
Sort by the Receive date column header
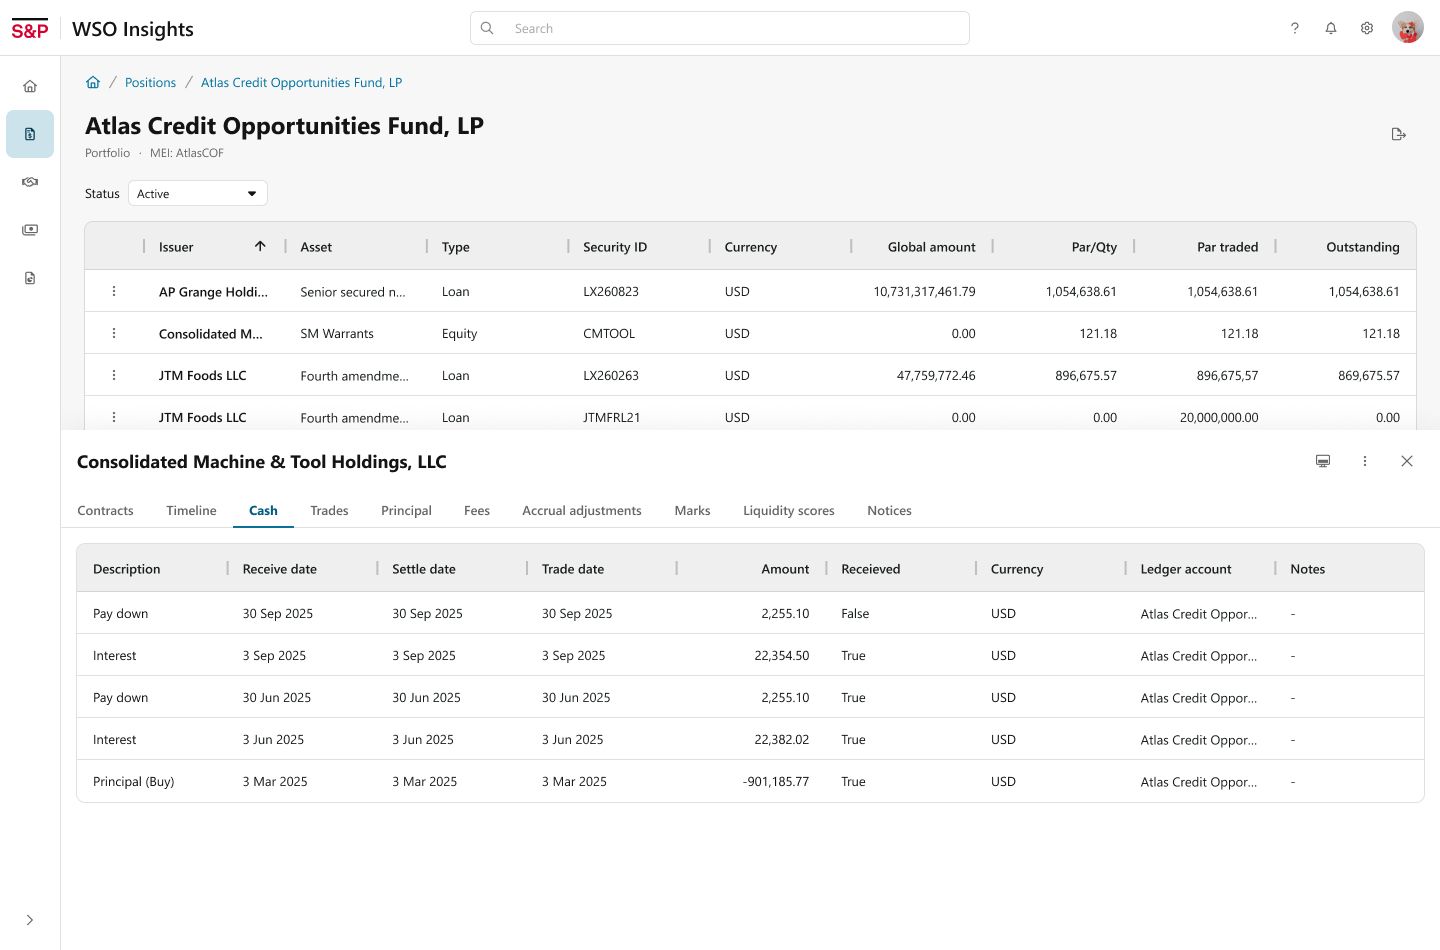click(280, 569)
